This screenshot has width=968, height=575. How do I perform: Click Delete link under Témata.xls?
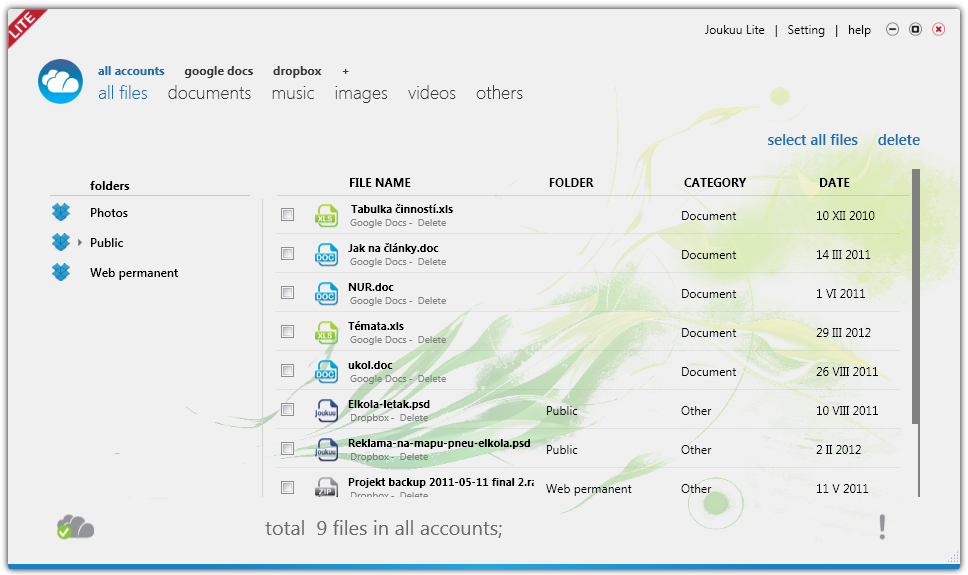(x=432, y=340)
